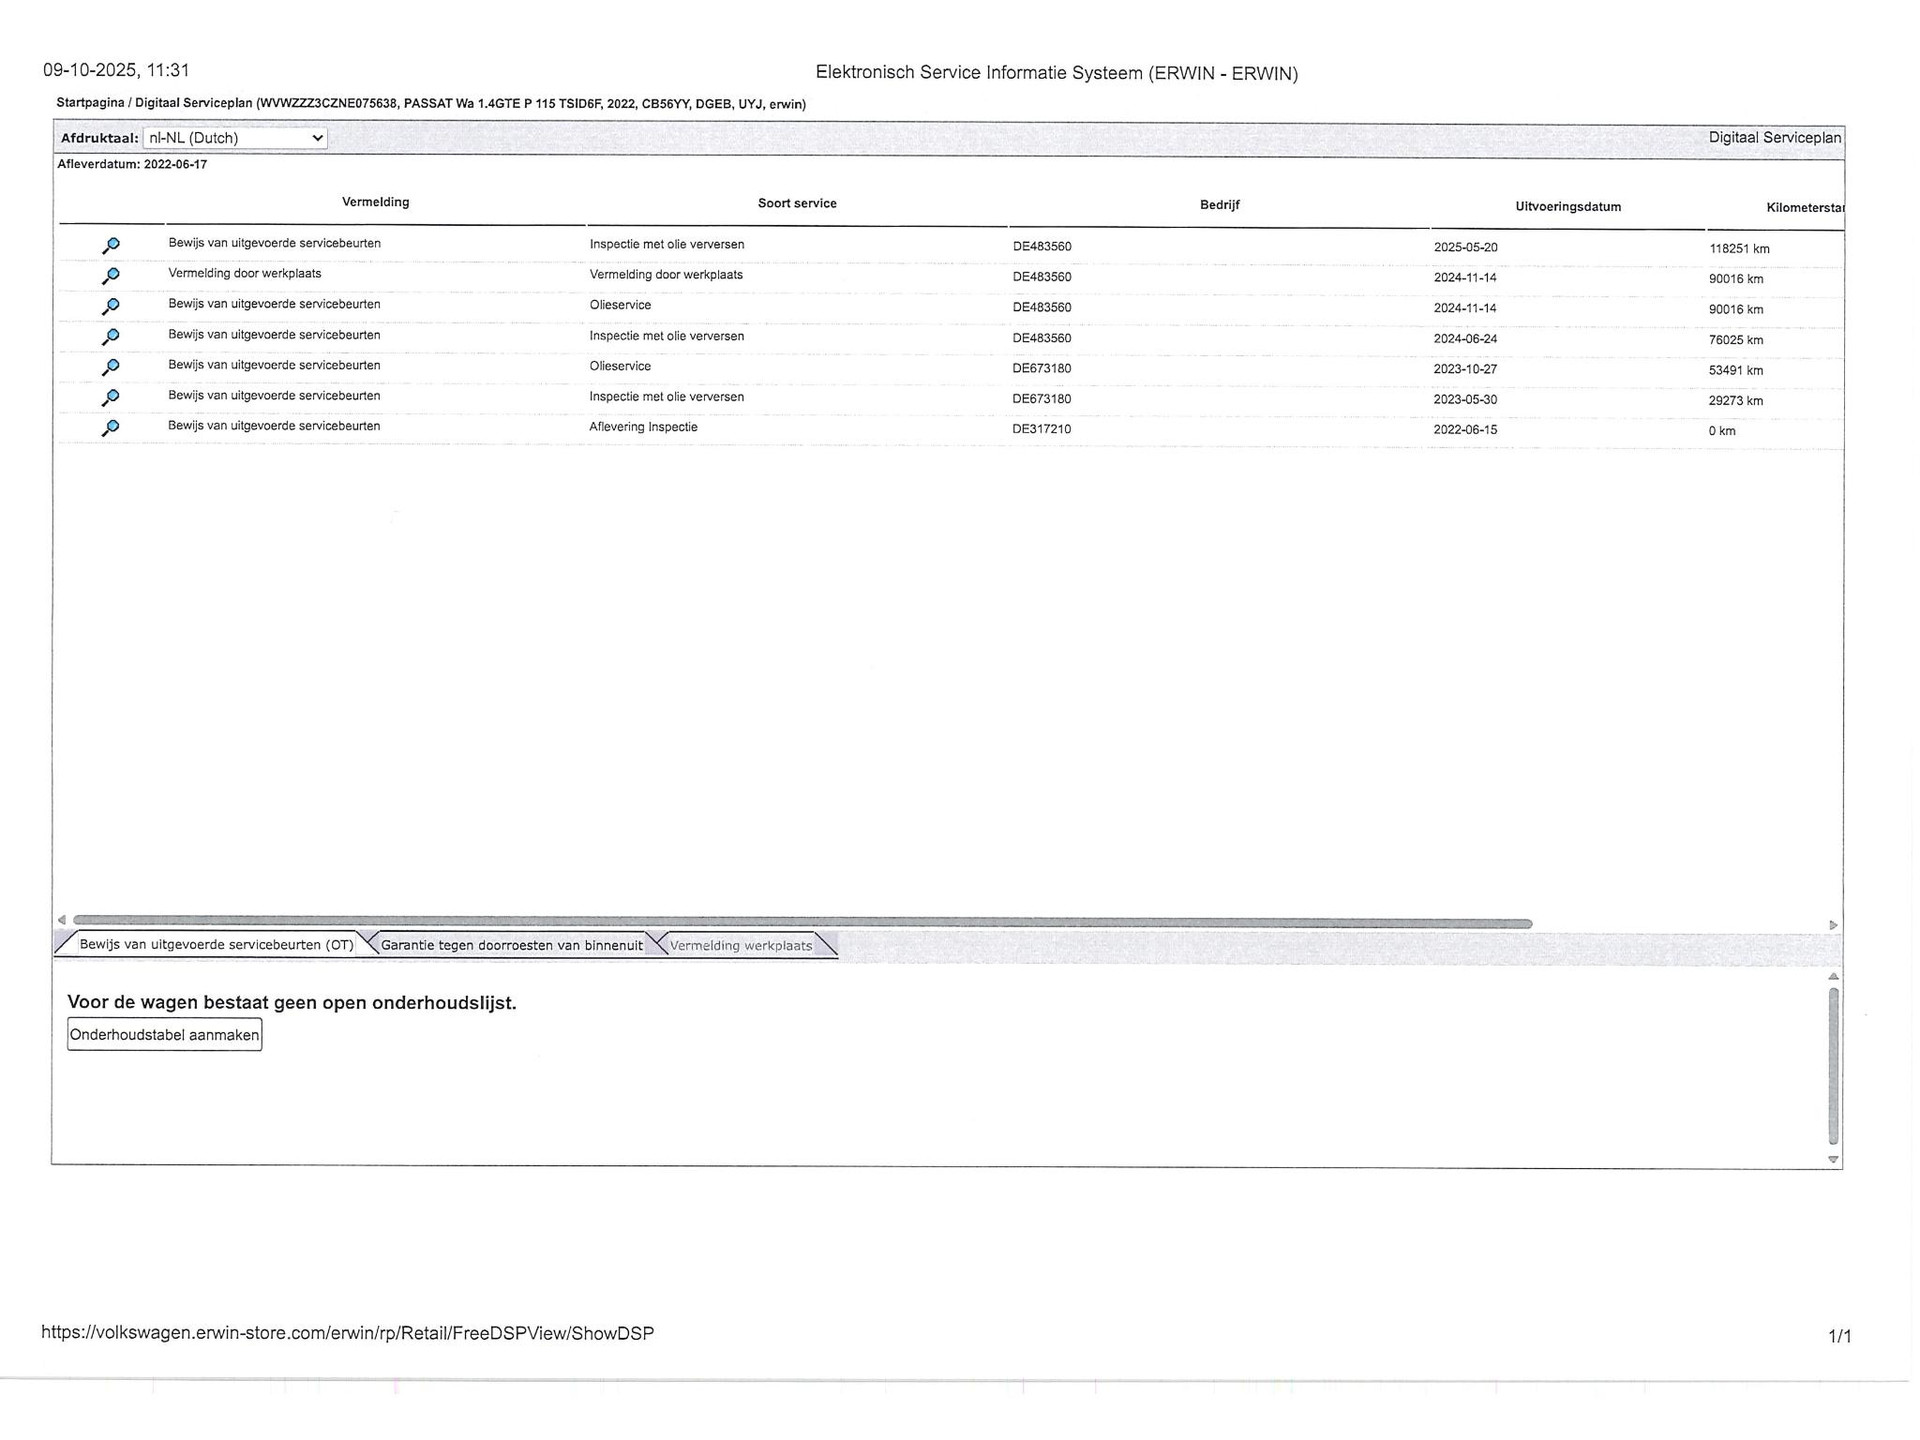Inspect the 2023-10-27 Olieservice record

point(111,367)
